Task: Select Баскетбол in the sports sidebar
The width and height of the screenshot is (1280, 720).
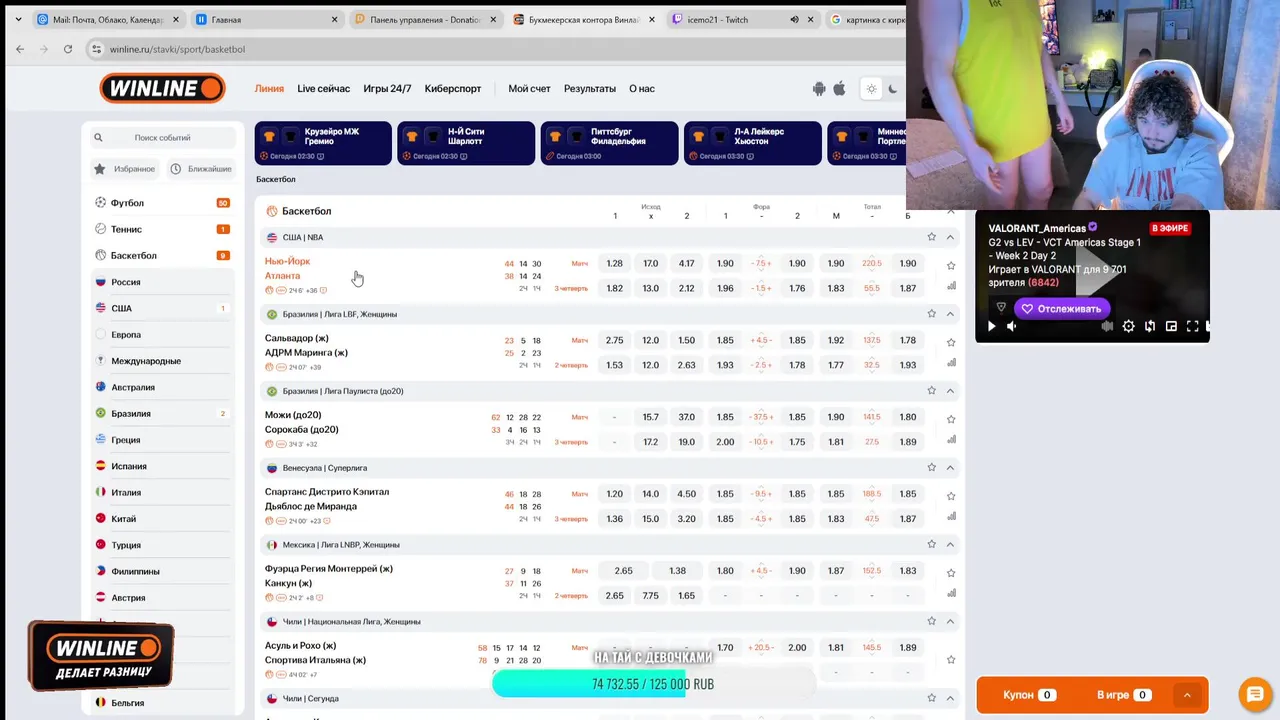Action: click(x=163, y=255)
